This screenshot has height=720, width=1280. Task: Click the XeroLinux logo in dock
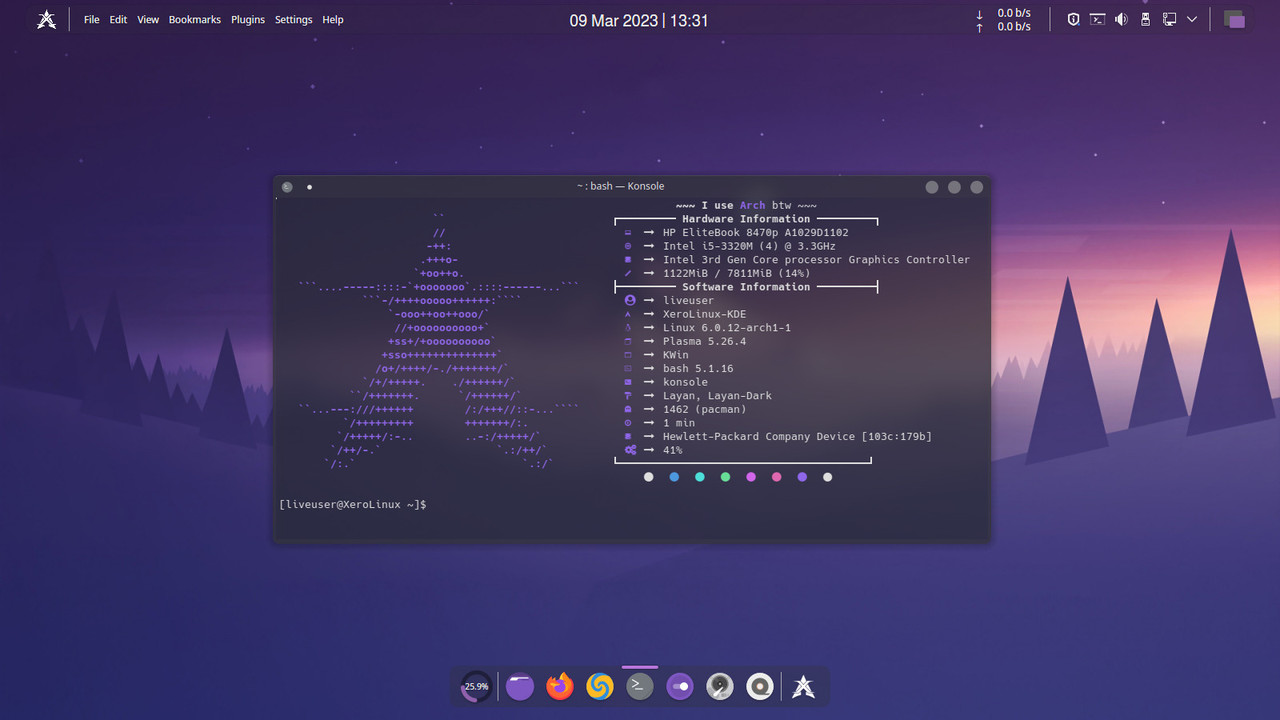[x=803, y=686]
